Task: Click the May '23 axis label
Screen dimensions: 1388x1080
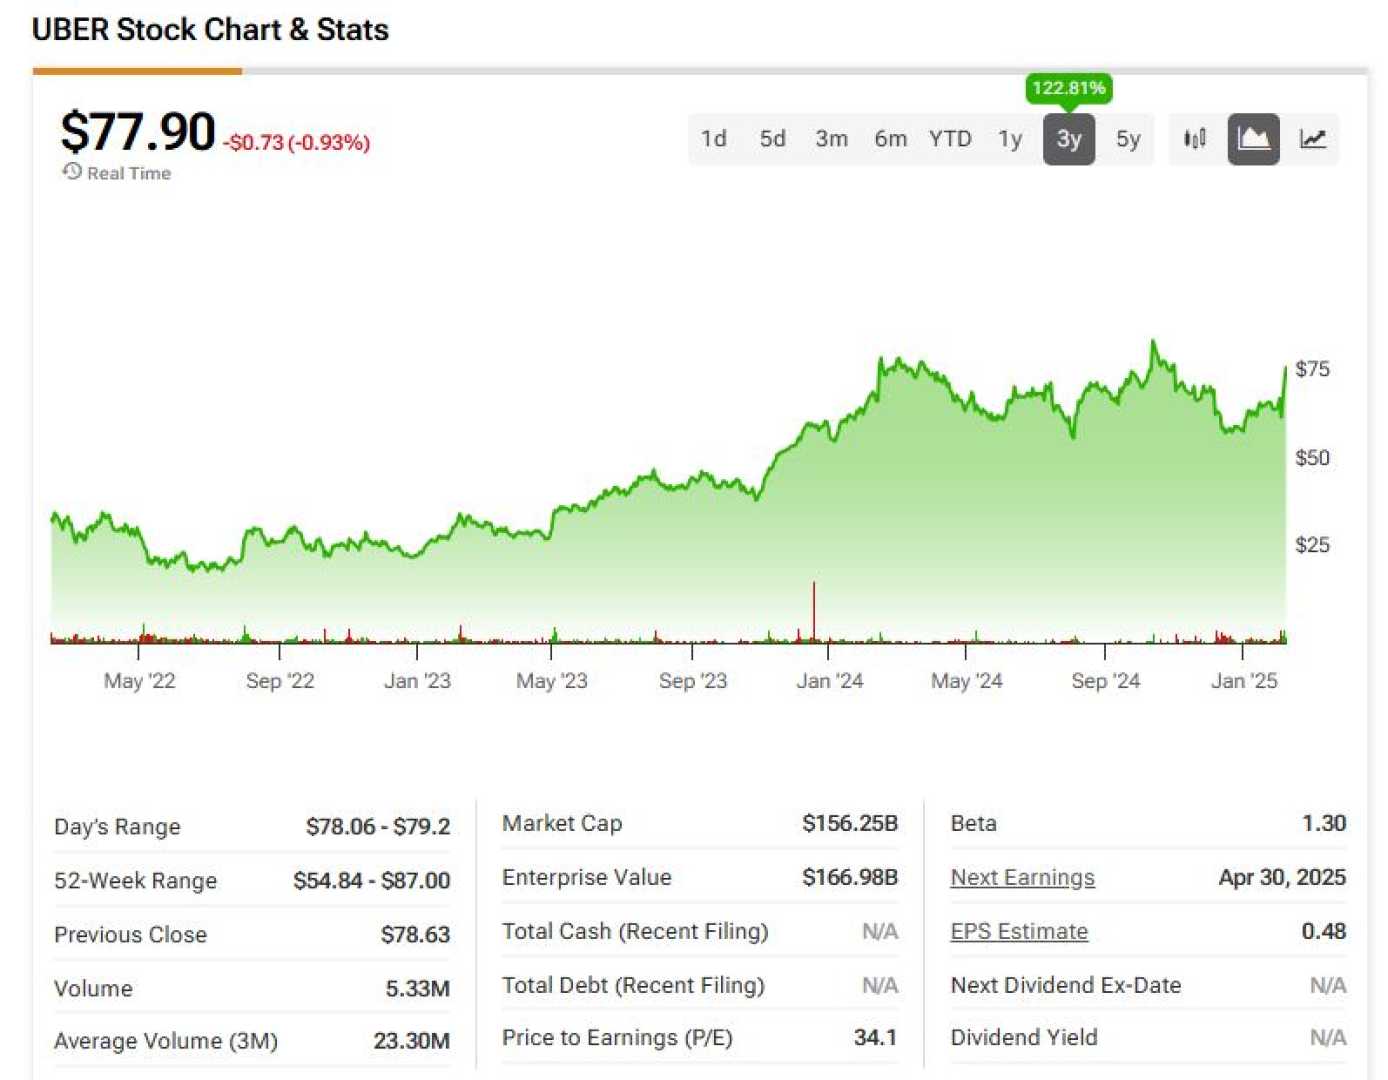Action: point(552,681)
